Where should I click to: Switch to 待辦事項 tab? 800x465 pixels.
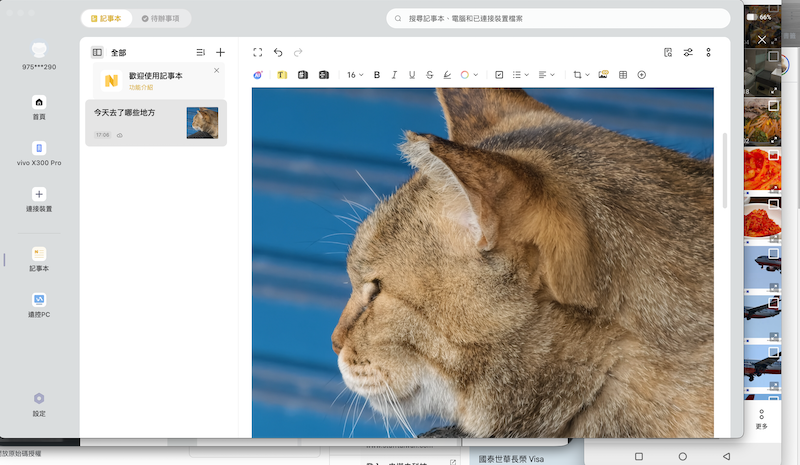pos(160,18)
